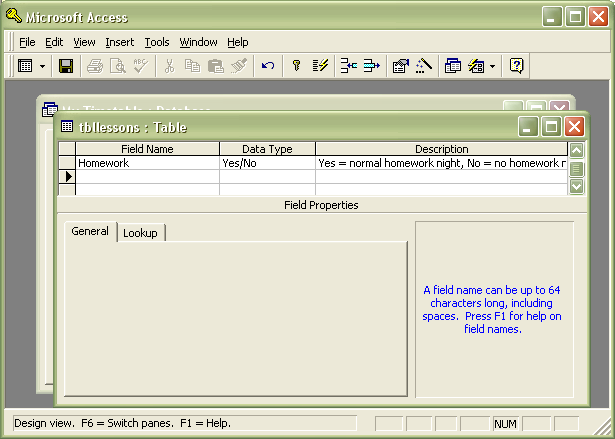Close the tbllessons Table window
The height and width of the screenshot is (439, 615).
point(575,127)
